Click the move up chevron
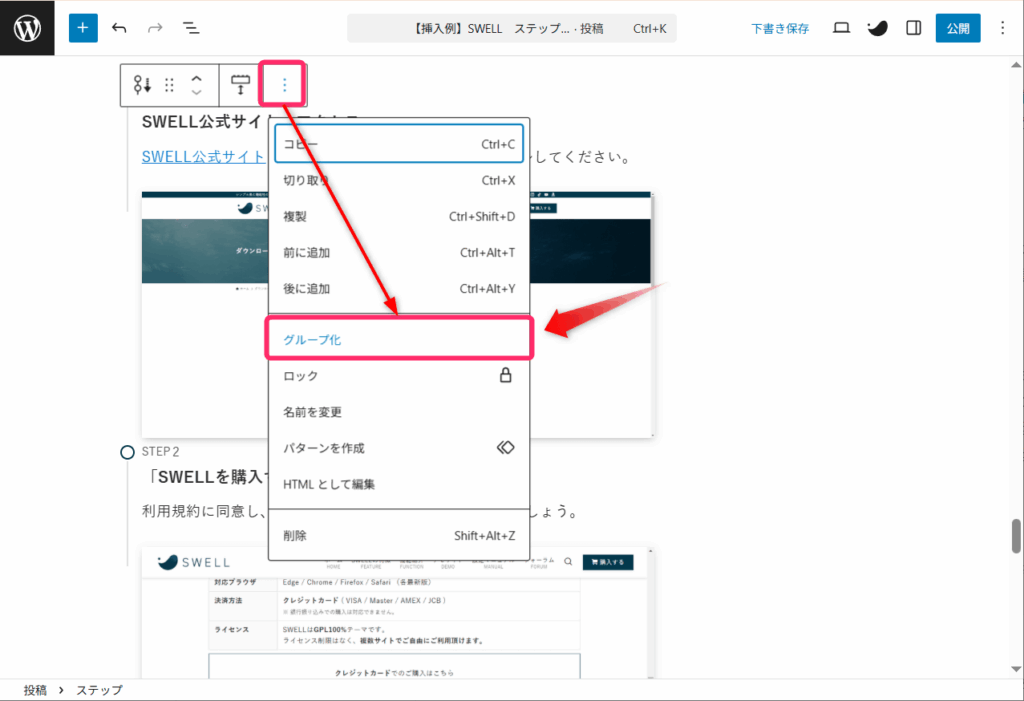This screenshot has height=701, width=1024. [x=197, y=79]
